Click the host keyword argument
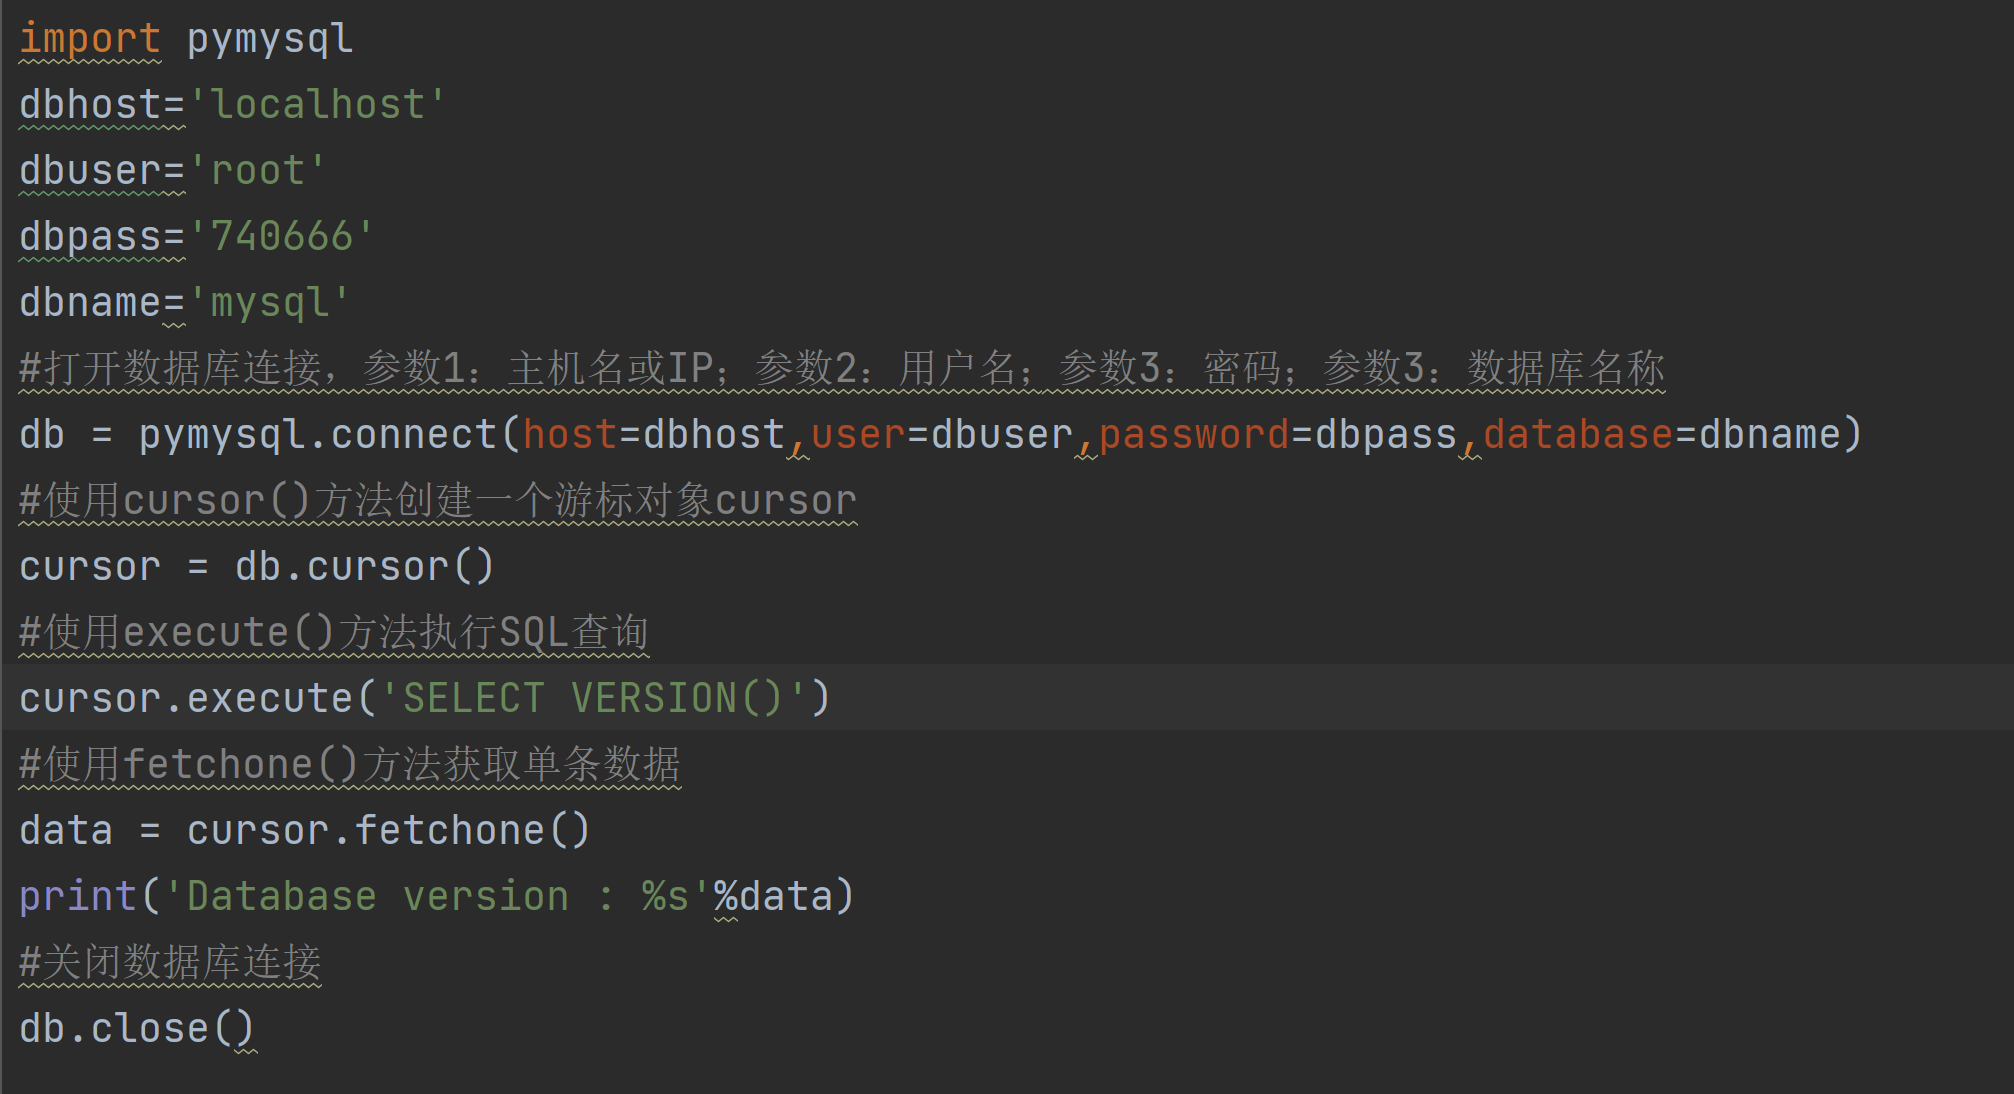 click(570, 435)
